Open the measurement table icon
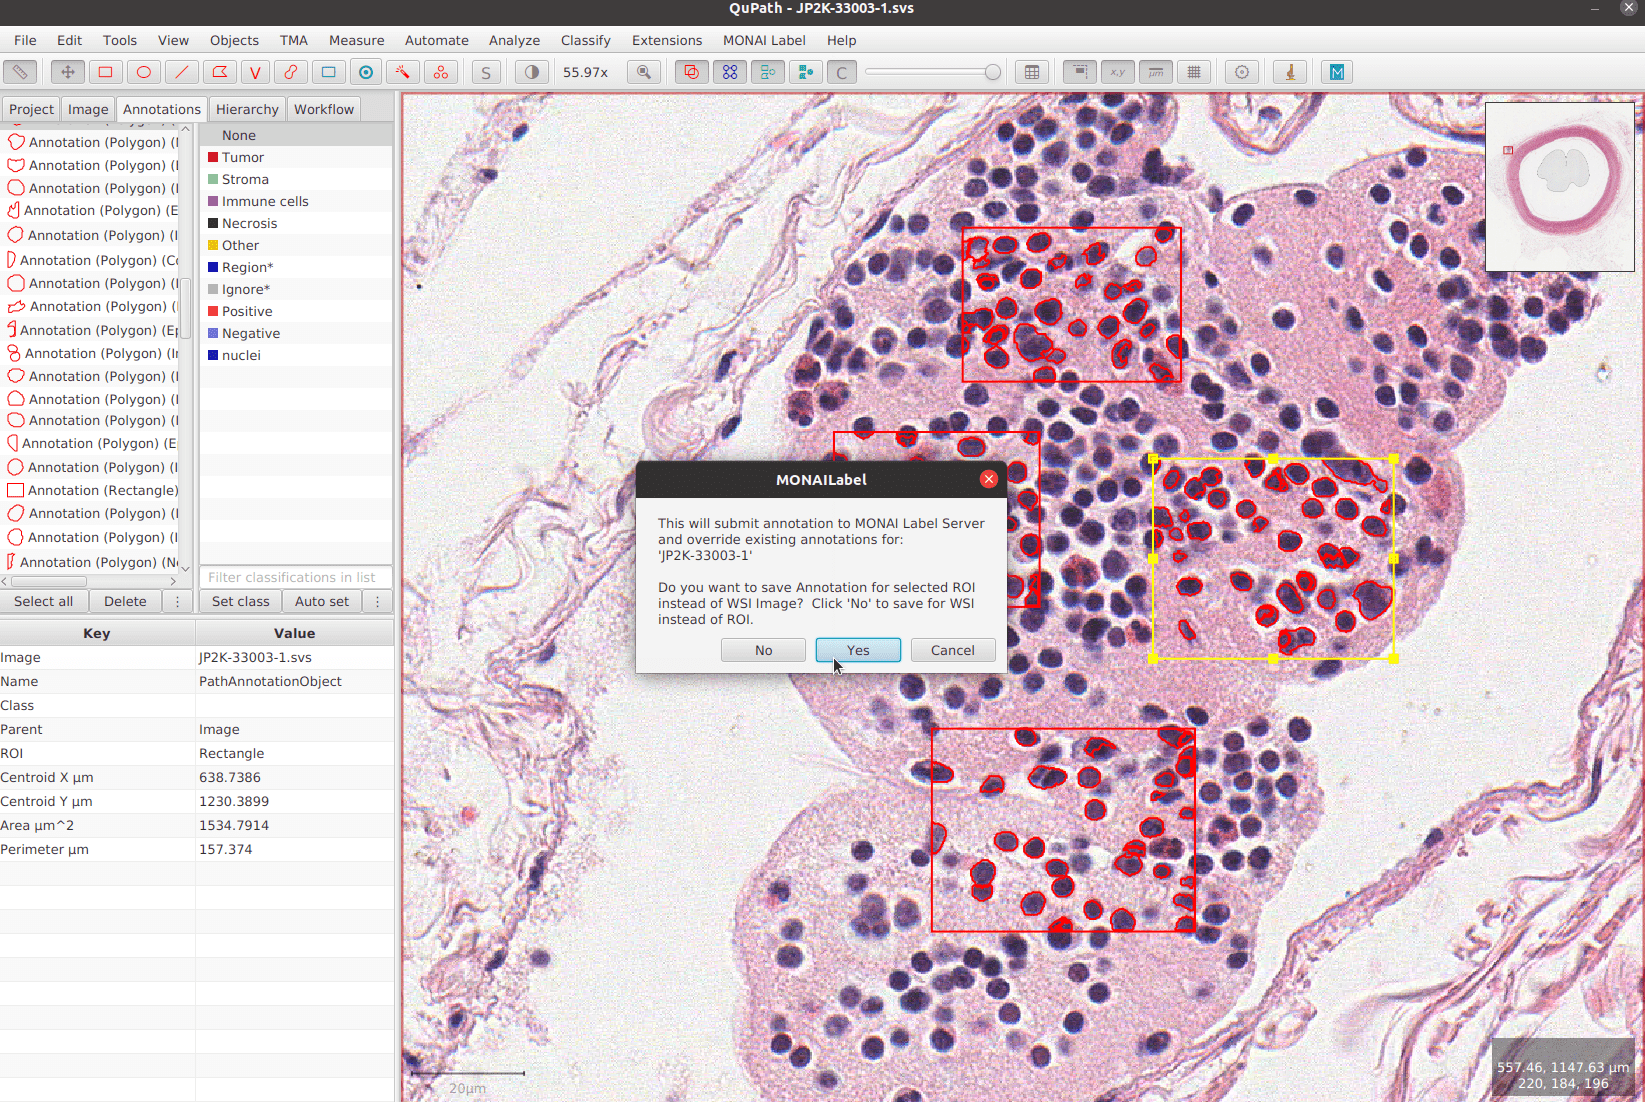This screenshot has height=1102, width=1645. click(x=1032, y=72)
